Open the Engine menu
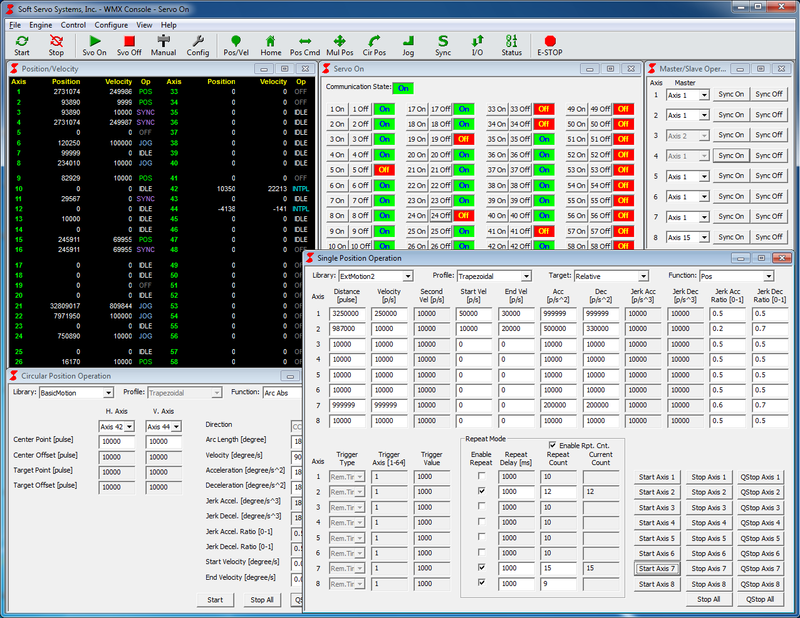 pos(40,25)
